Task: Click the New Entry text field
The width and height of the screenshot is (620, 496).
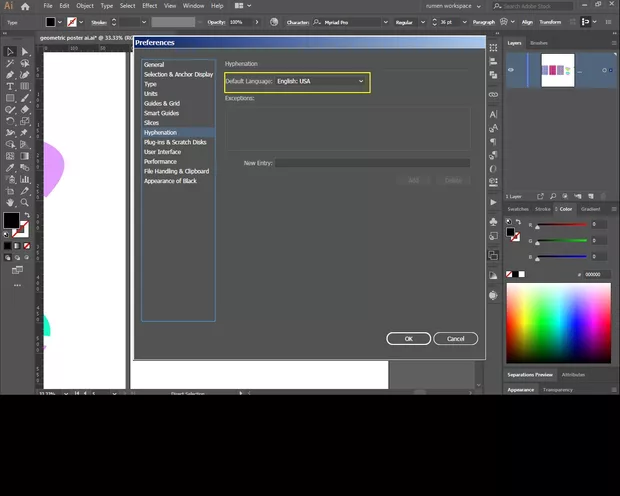Action: click(x=372, y=162)
